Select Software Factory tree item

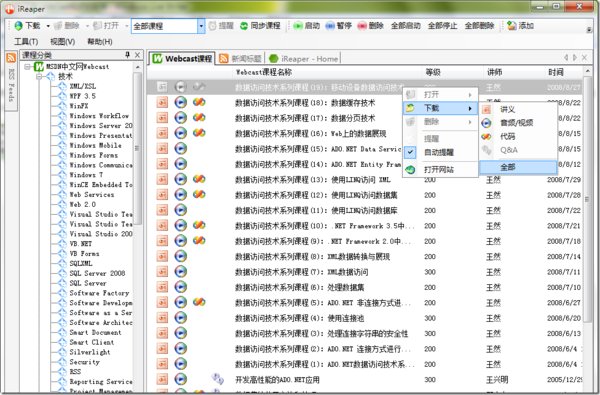99,293
